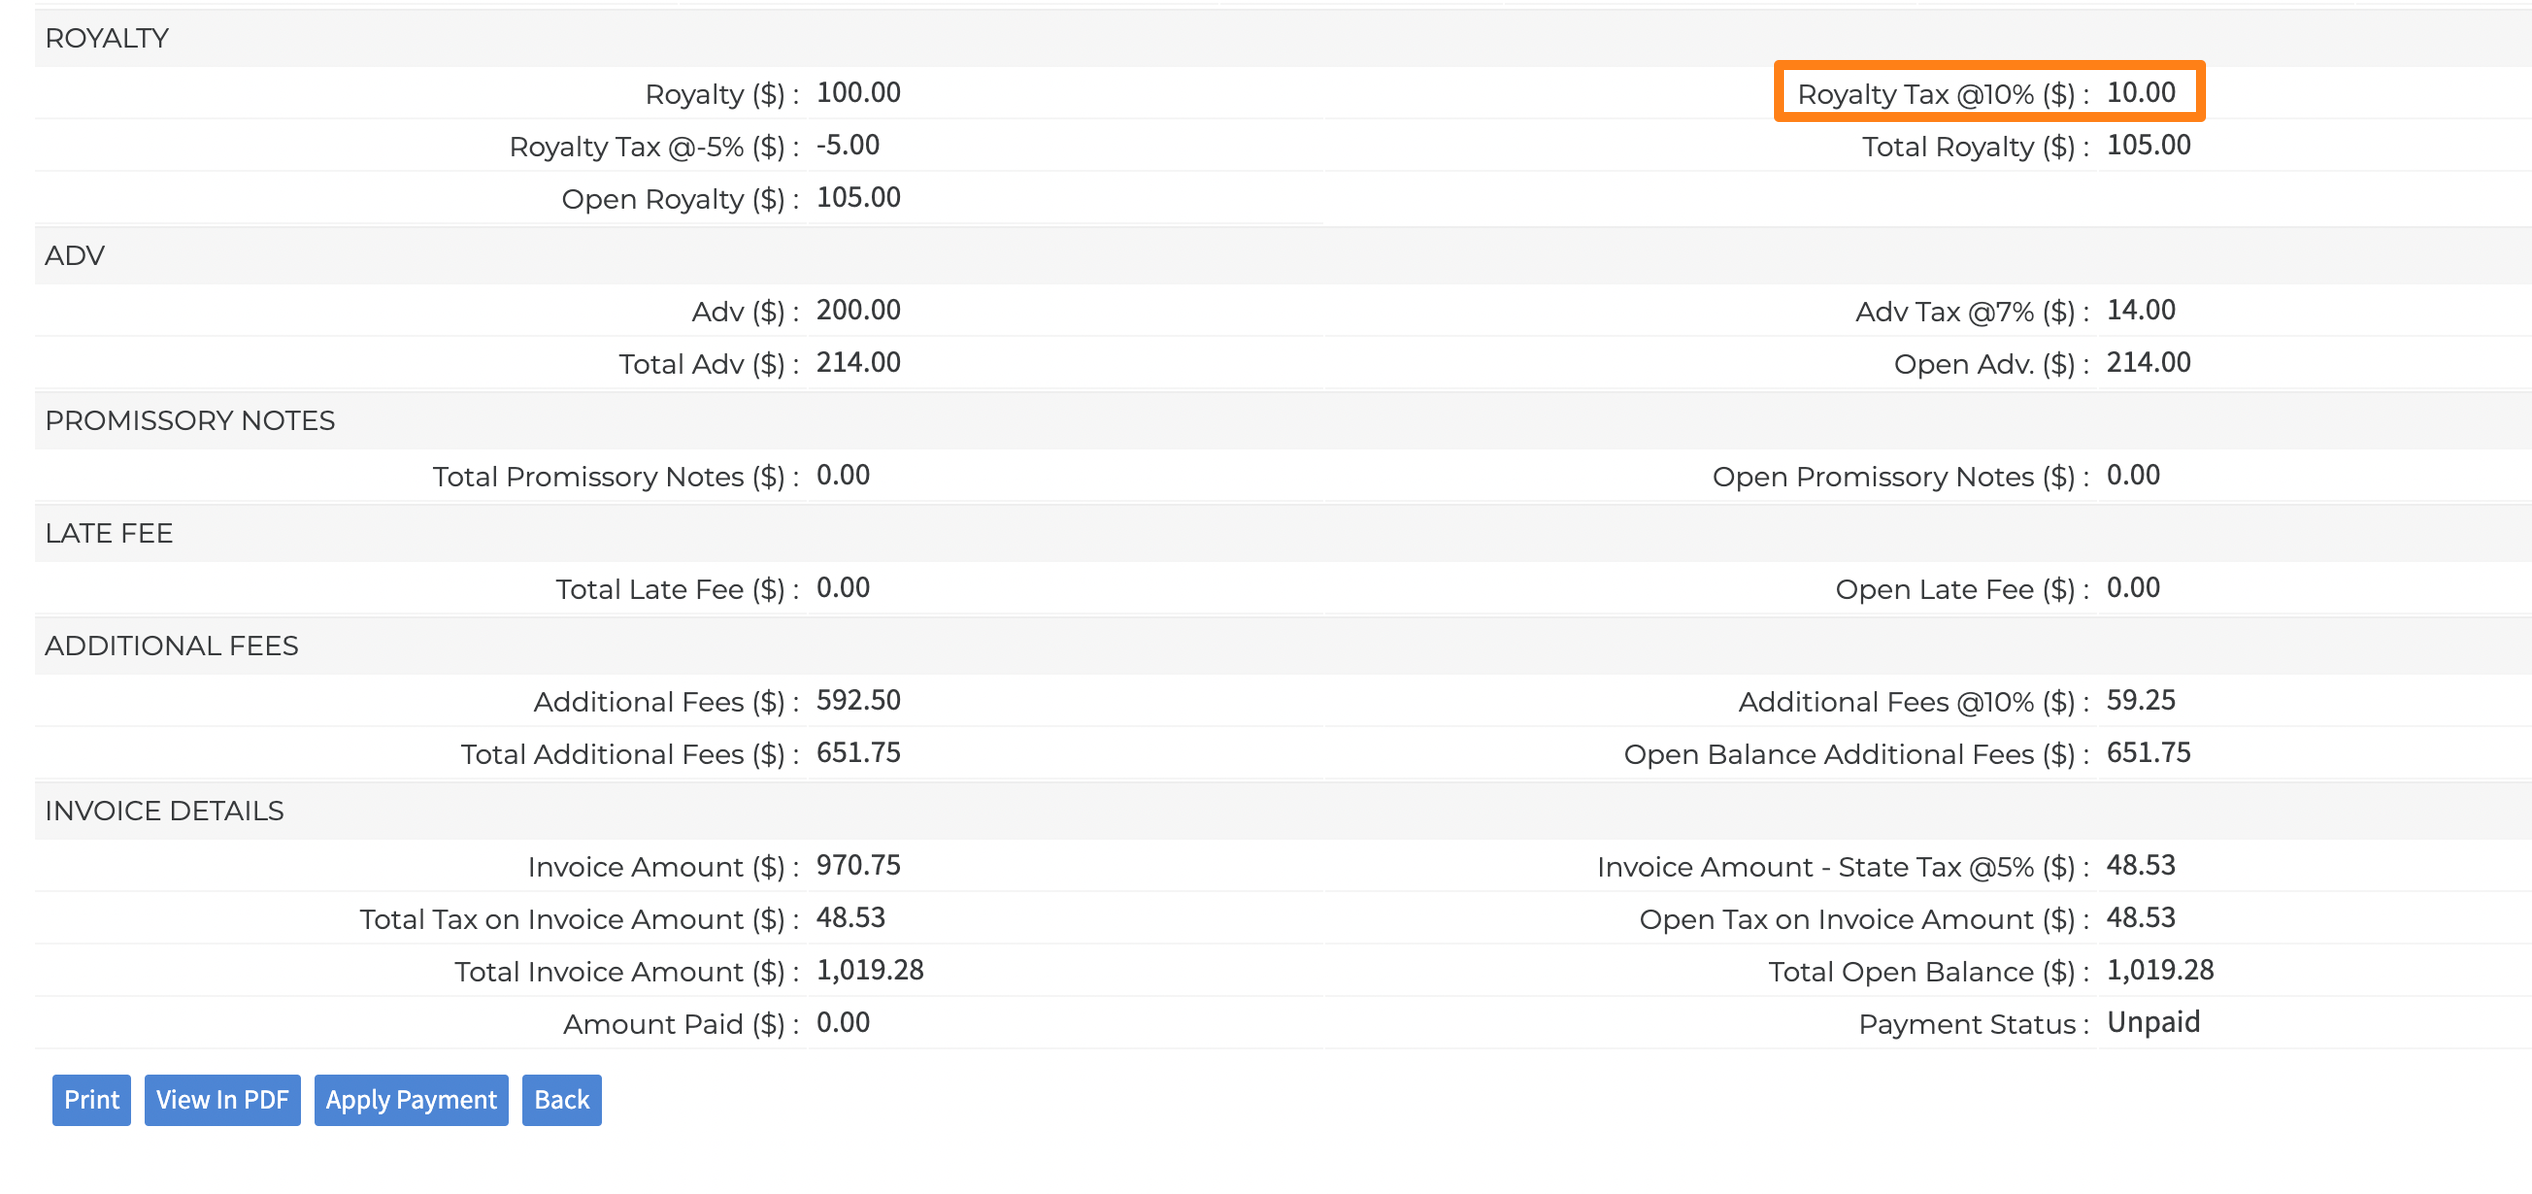This screenshot has height=1194, width=2532.
Task: Click the Invoice Details section header
Action: (x=164, y=811)
